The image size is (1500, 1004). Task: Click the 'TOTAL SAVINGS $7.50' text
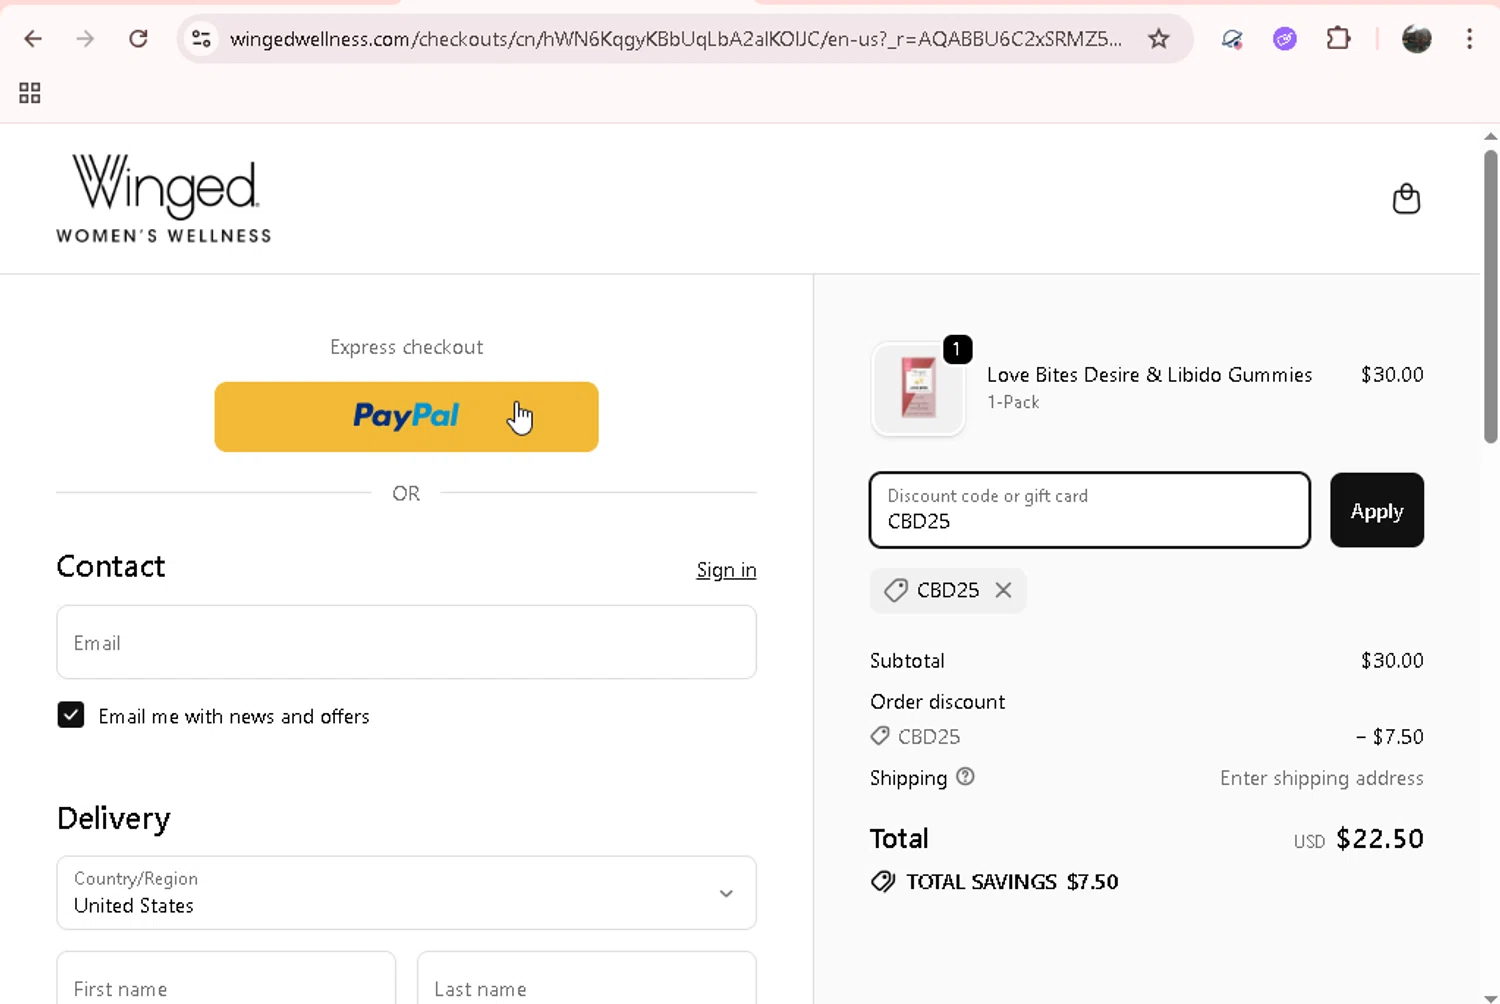pos(1012,882)
